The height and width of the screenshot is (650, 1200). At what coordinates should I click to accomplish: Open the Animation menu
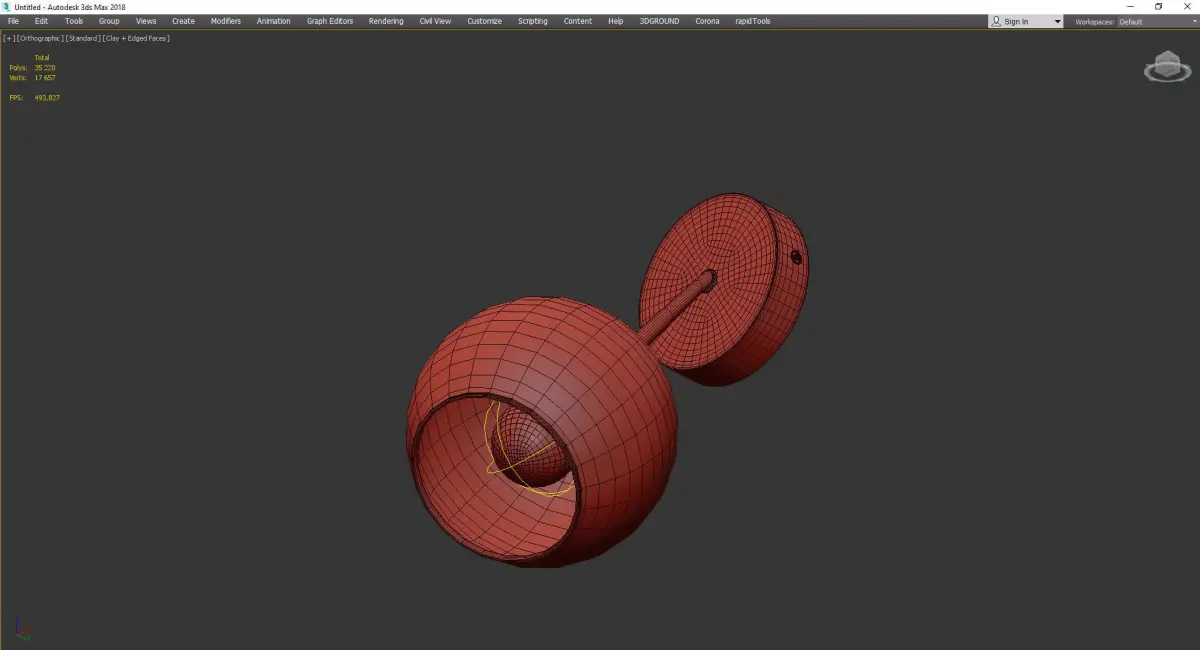274,21
